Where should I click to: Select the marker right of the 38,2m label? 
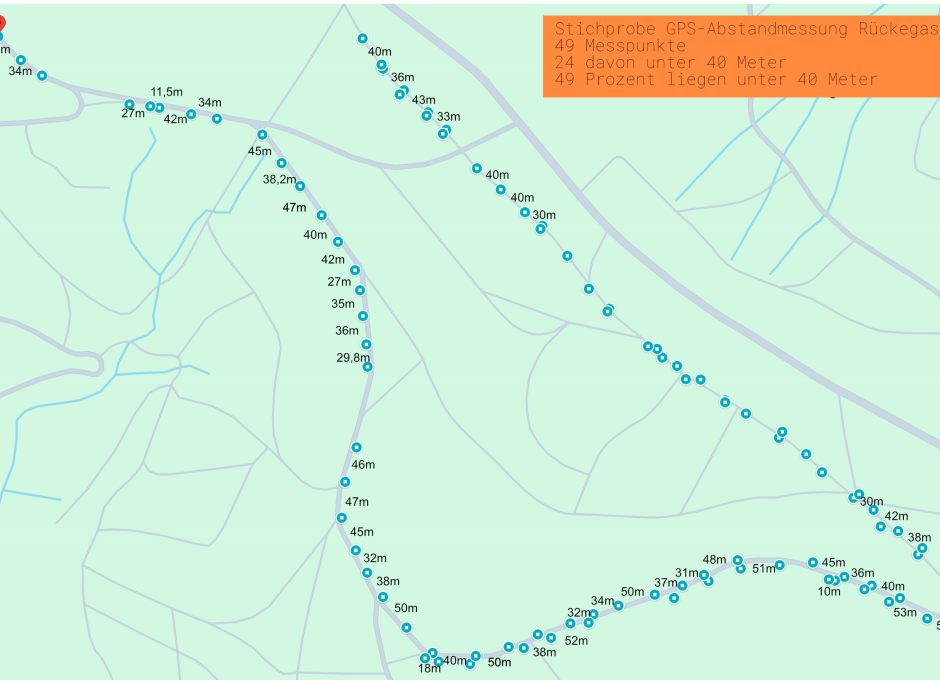(300, 186)
